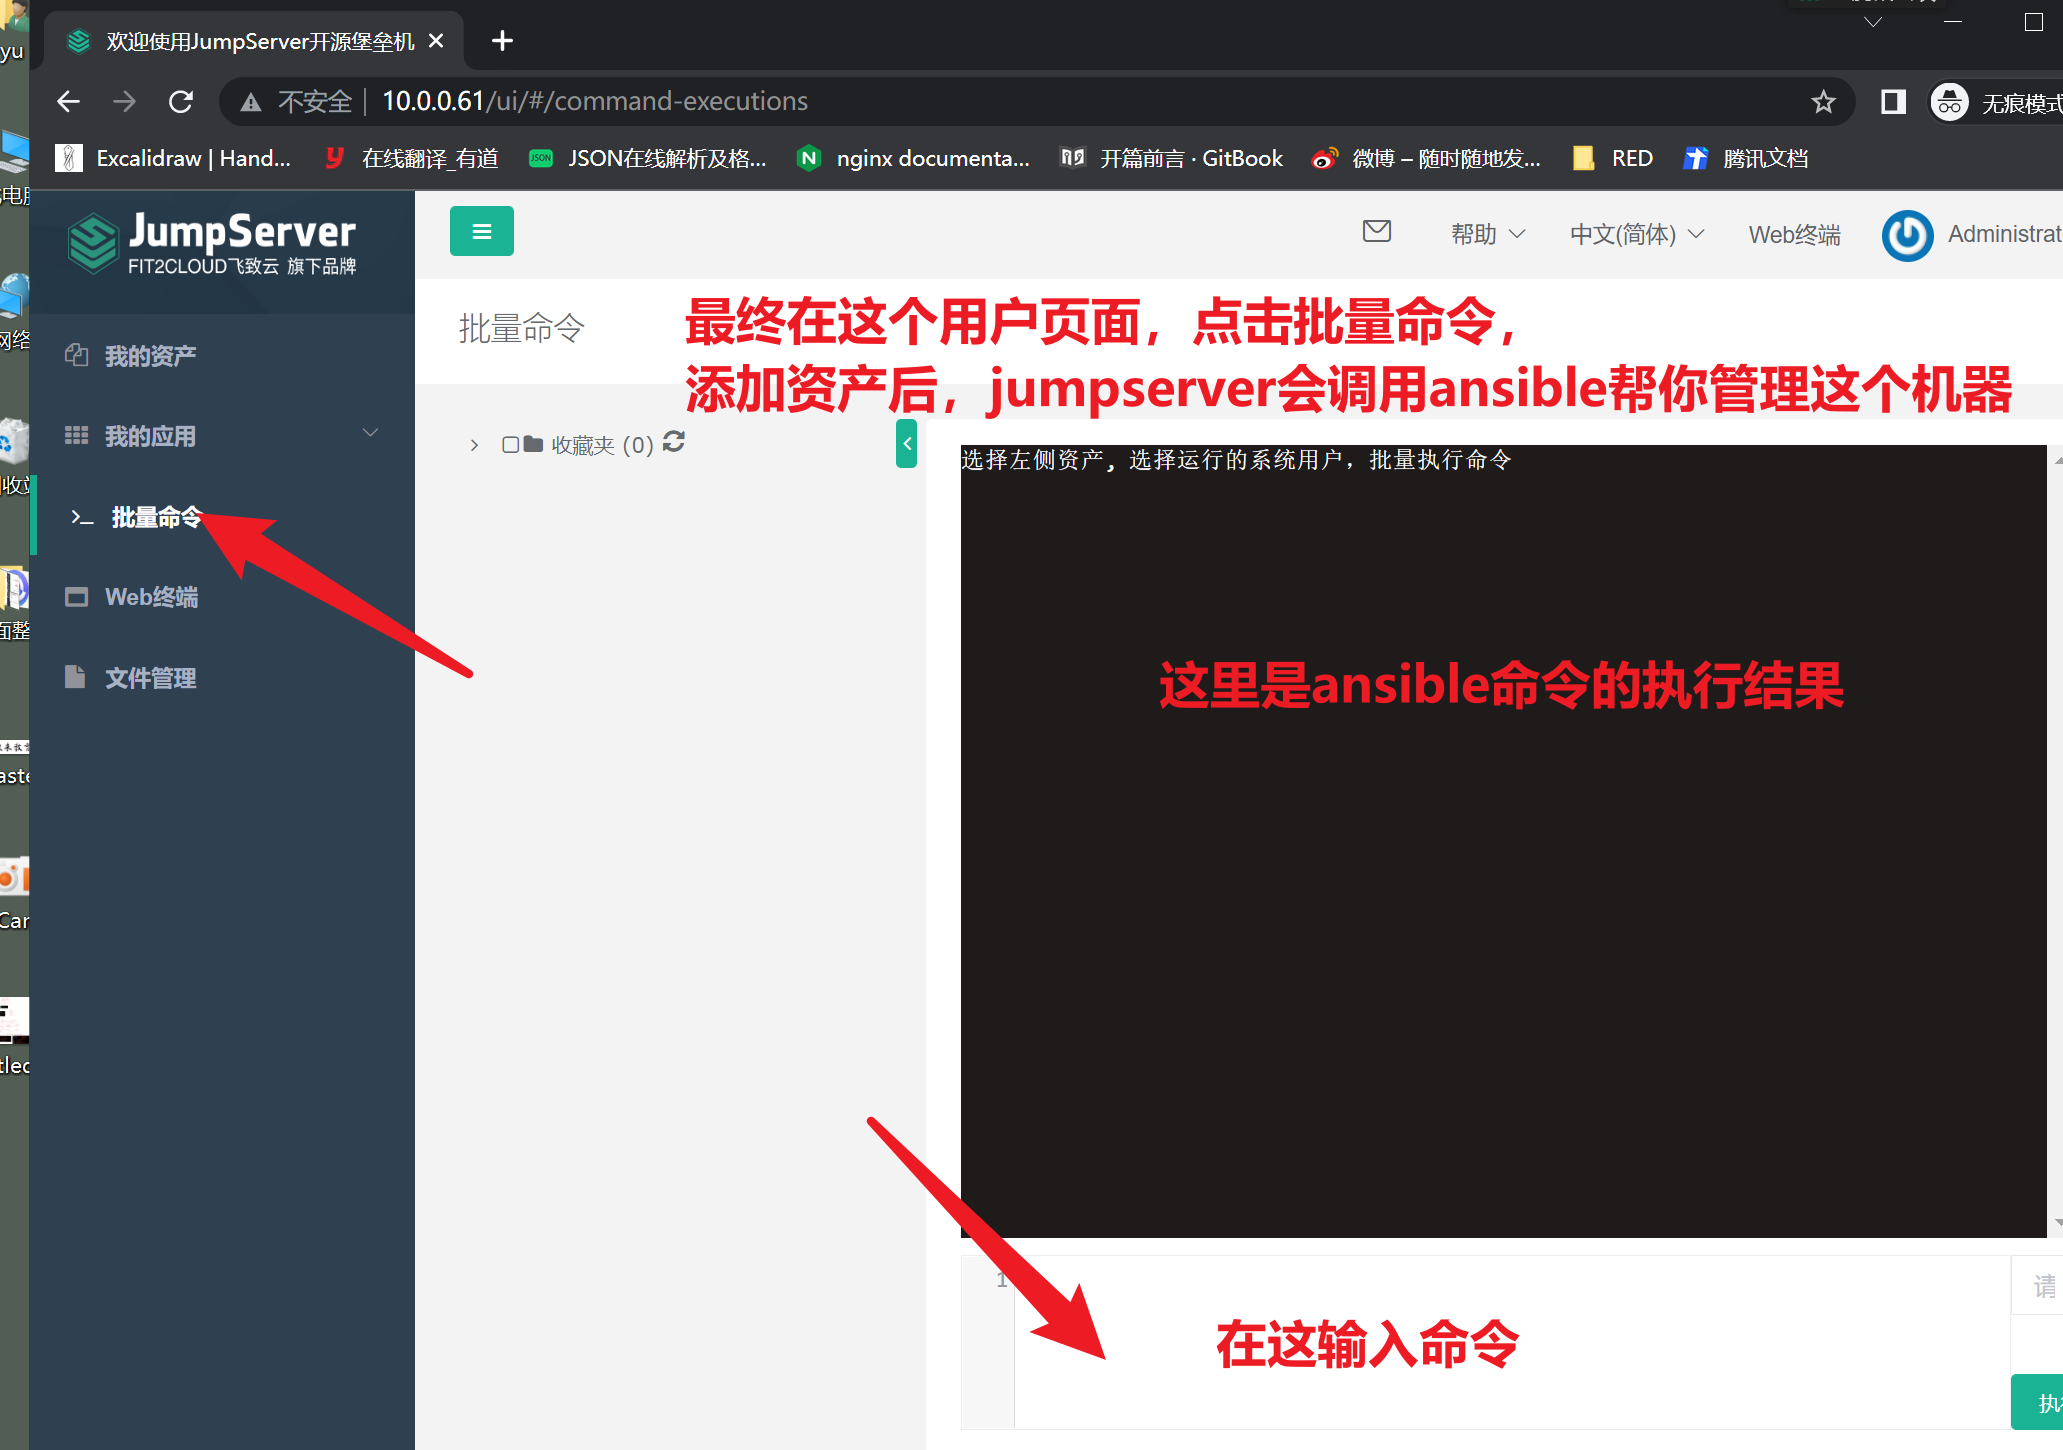
Task: Open 微博 bookmark
Action: point(1426,158)
